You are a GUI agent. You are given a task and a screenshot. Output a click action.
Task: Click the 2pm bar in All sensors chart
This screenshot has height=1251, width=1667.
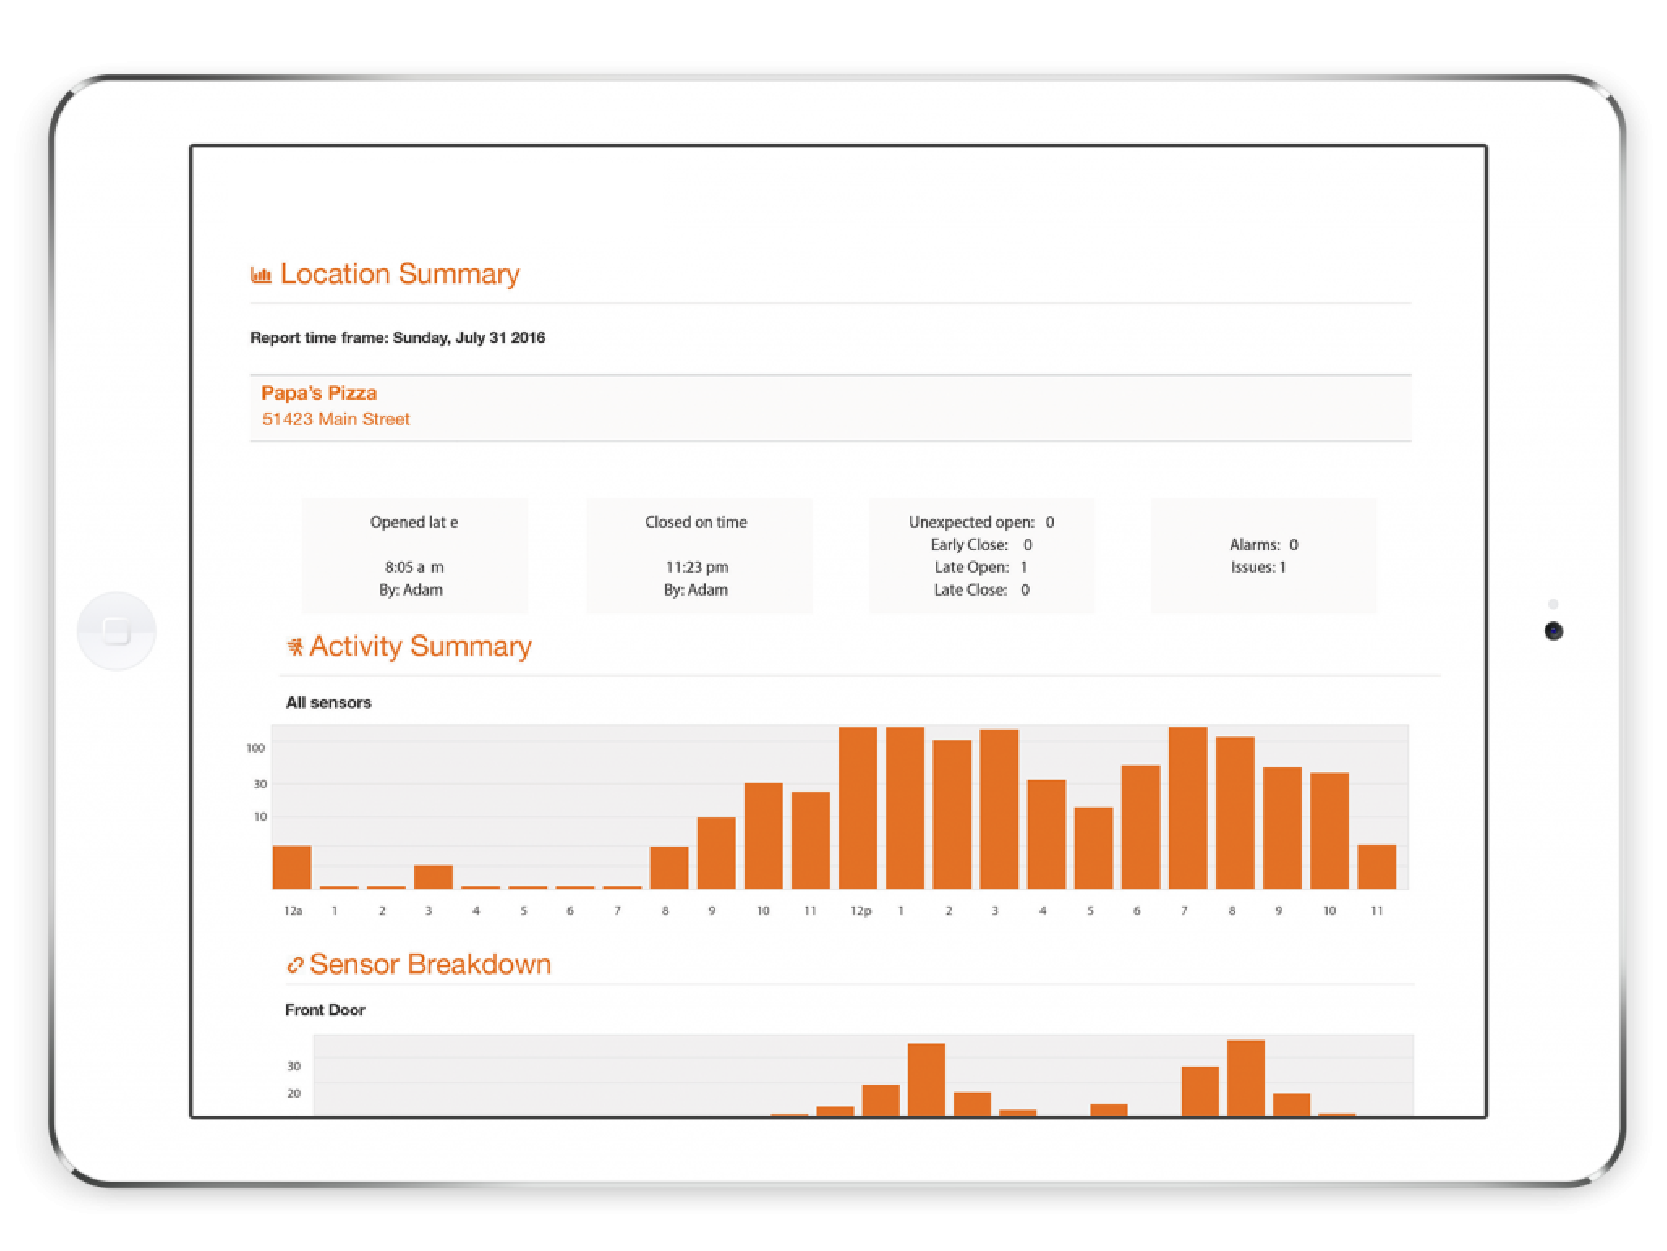952,815
